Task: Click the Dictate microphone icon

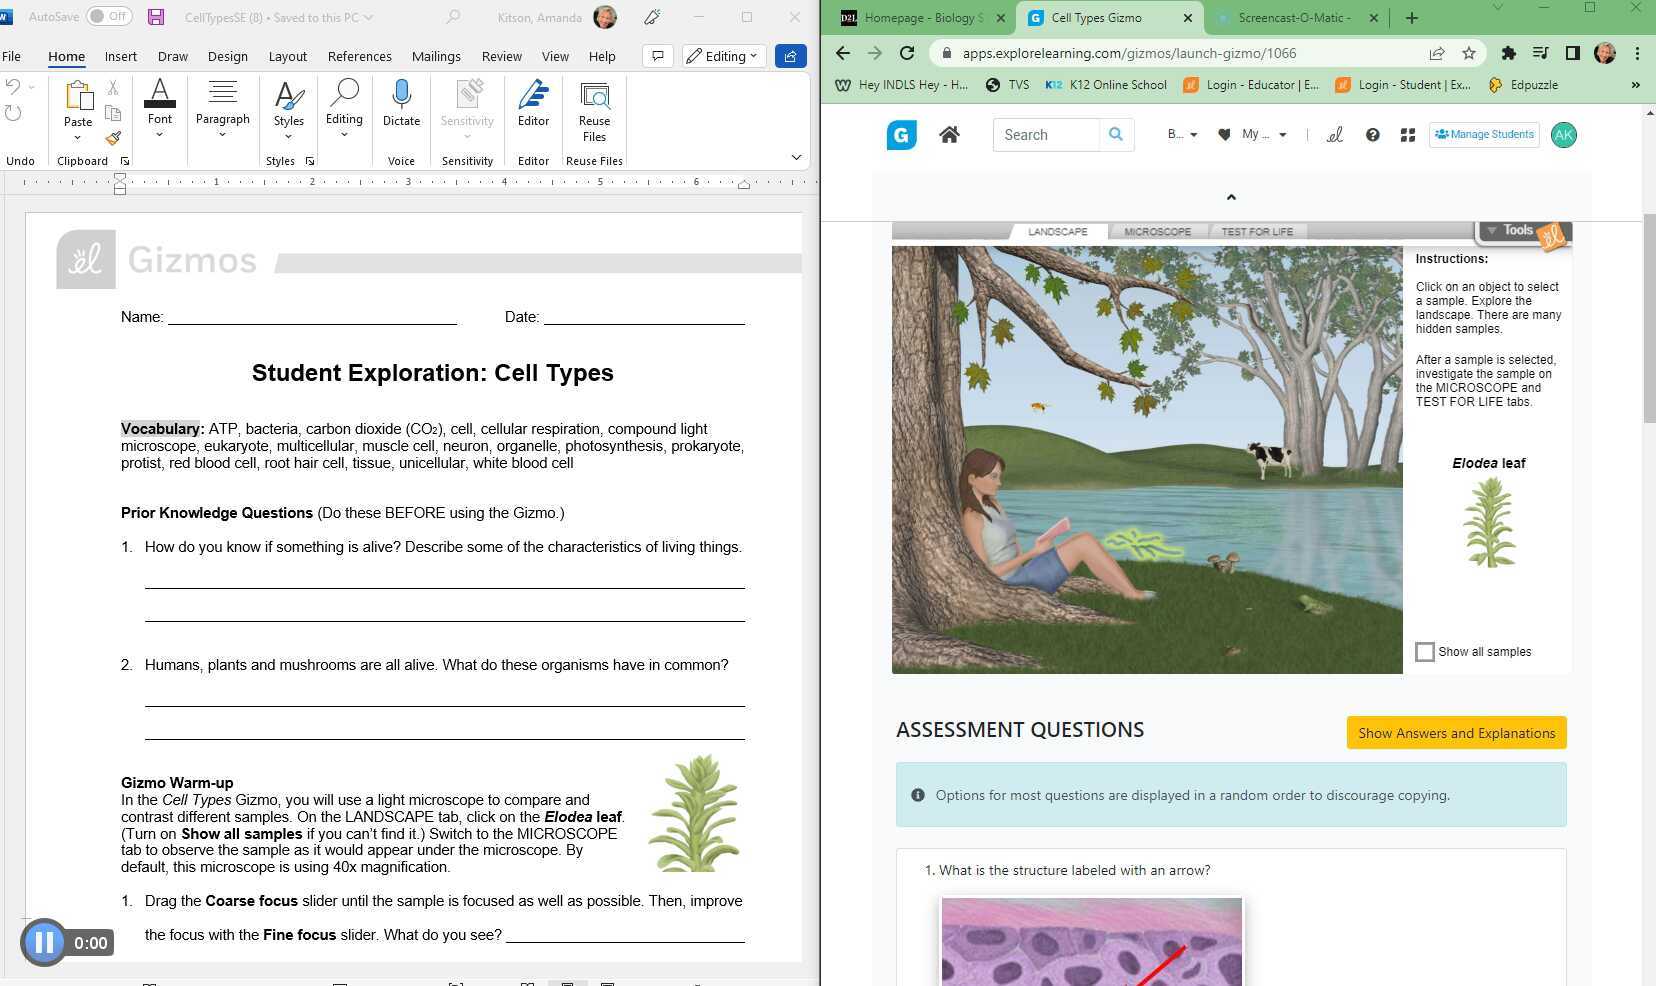Action: click(401, 97)
